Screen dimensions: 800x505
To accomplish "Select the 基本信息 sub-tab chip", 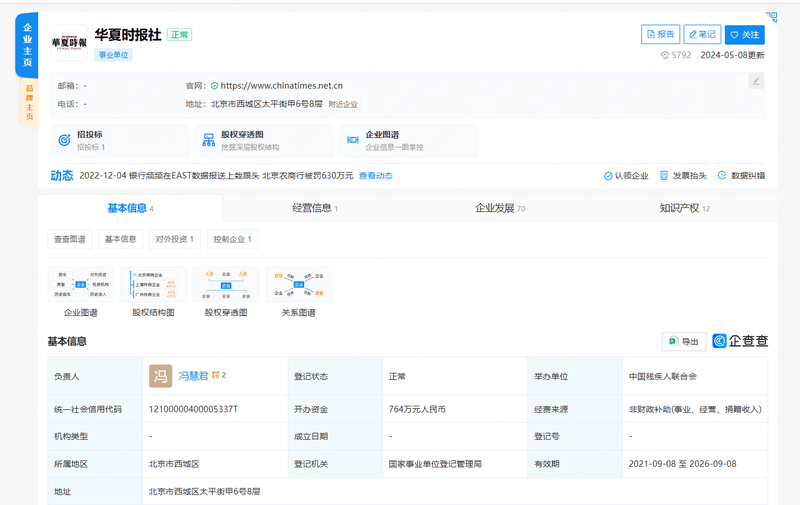I will 120,239.
